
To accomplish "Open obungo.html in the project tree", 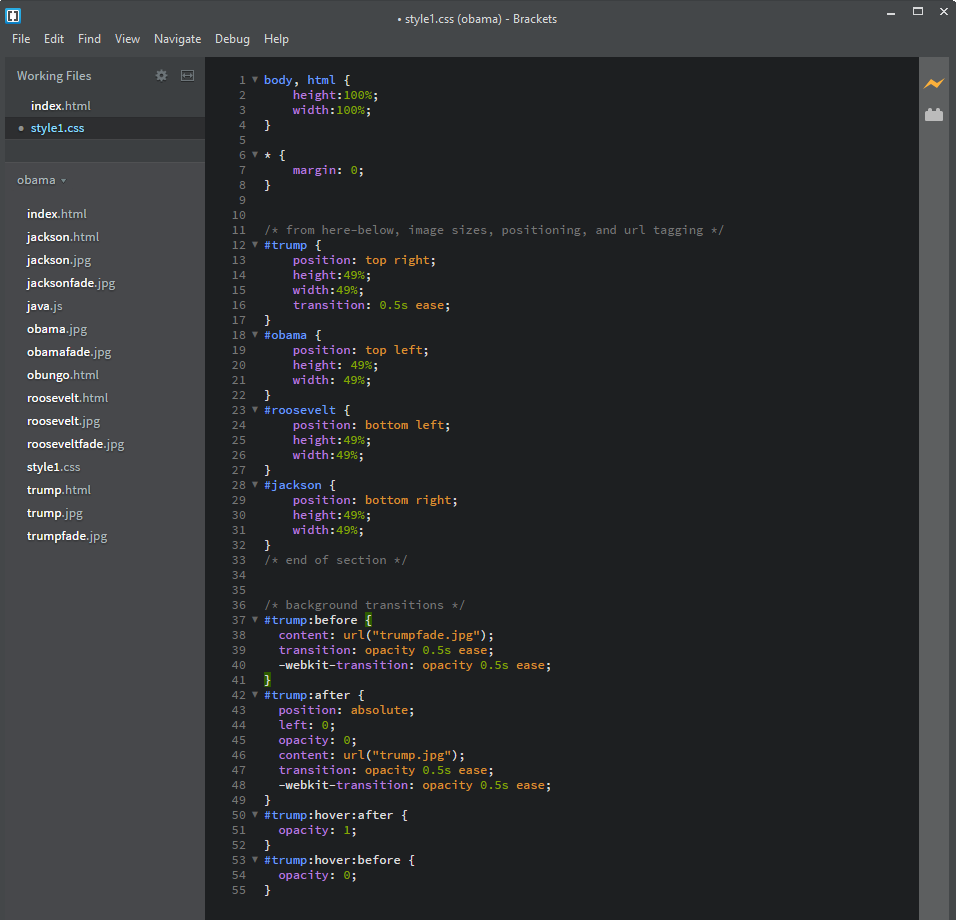I will point(63,375).
